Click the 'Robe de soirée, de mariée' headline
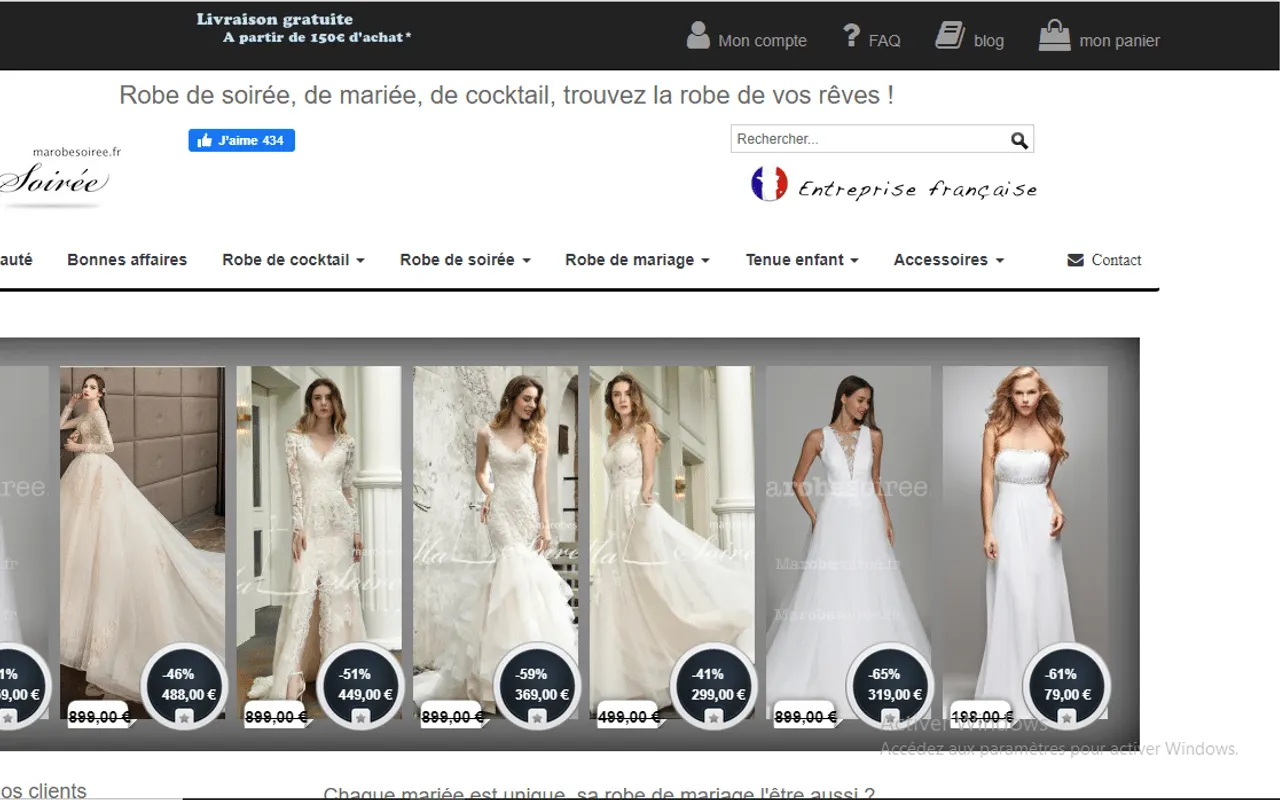 point(506,96)
